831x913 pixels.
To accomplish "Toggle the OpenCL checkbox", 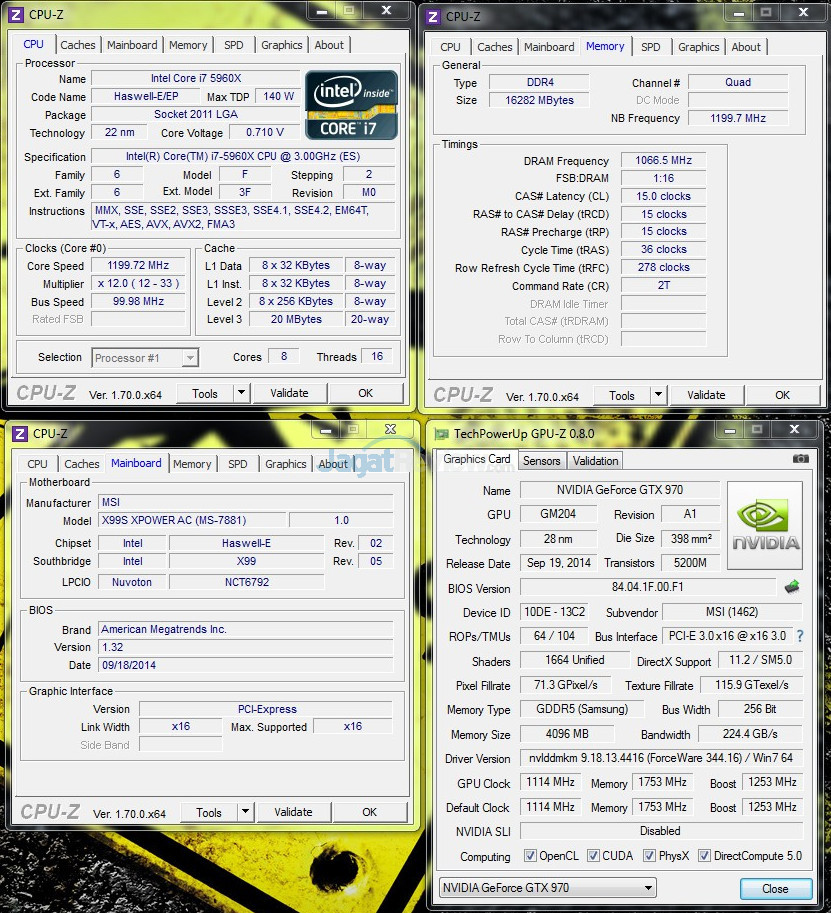I will click(530, 856).
